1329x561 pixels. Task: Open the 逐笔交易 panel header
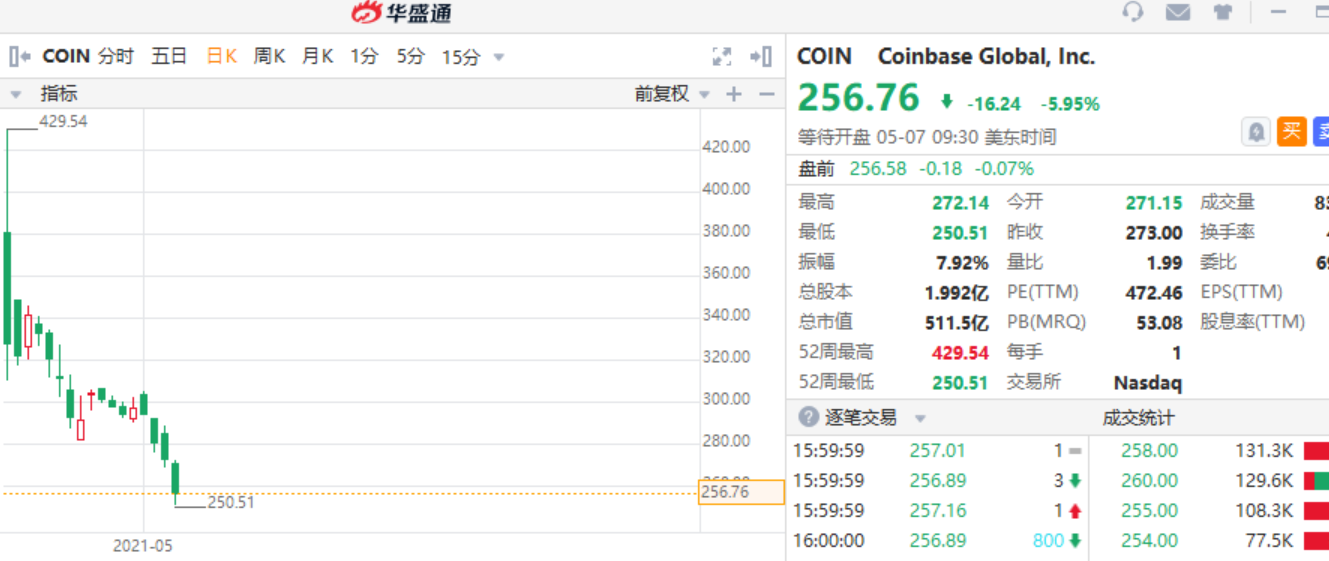coord(860,417)
